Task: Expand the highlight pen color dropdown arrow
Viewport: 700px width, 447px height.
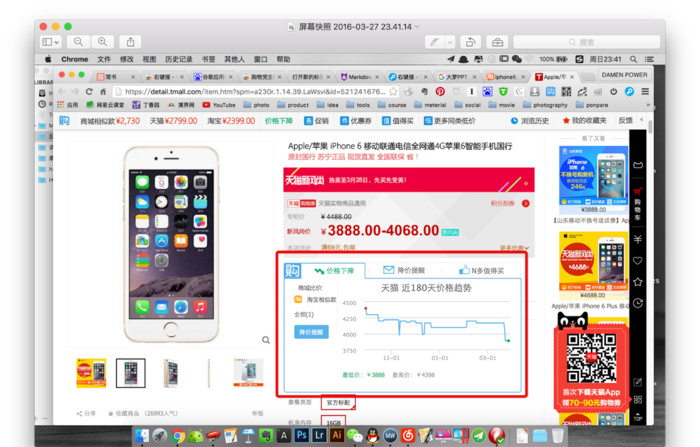Action: coord(450,42)
